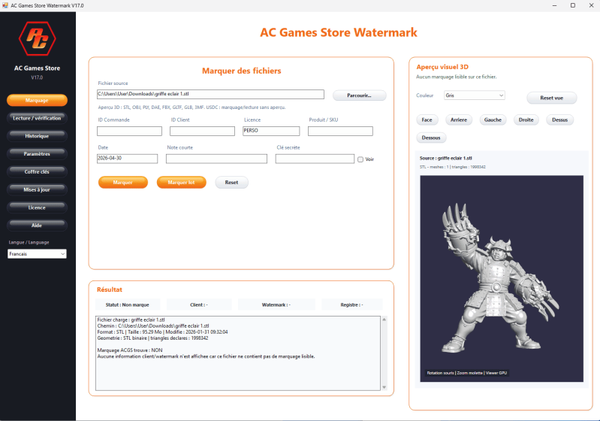The height and width of the screenshot is (421, 600).
Task: Click the 'Watermark : -' status cell
Action: (276, 305)
